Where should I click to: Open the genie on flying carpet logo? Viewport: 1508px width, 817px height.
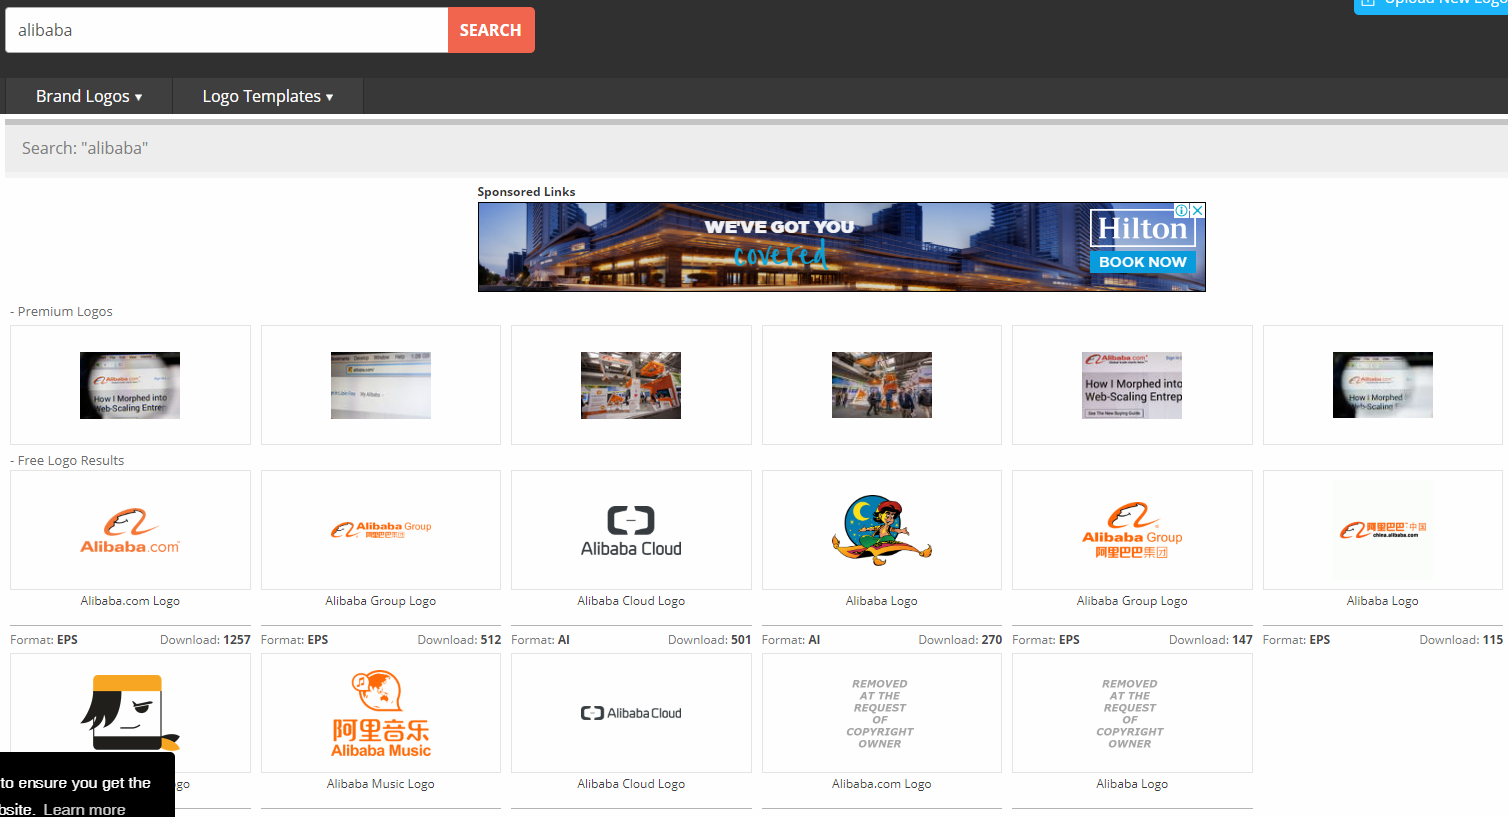point(882,530)
